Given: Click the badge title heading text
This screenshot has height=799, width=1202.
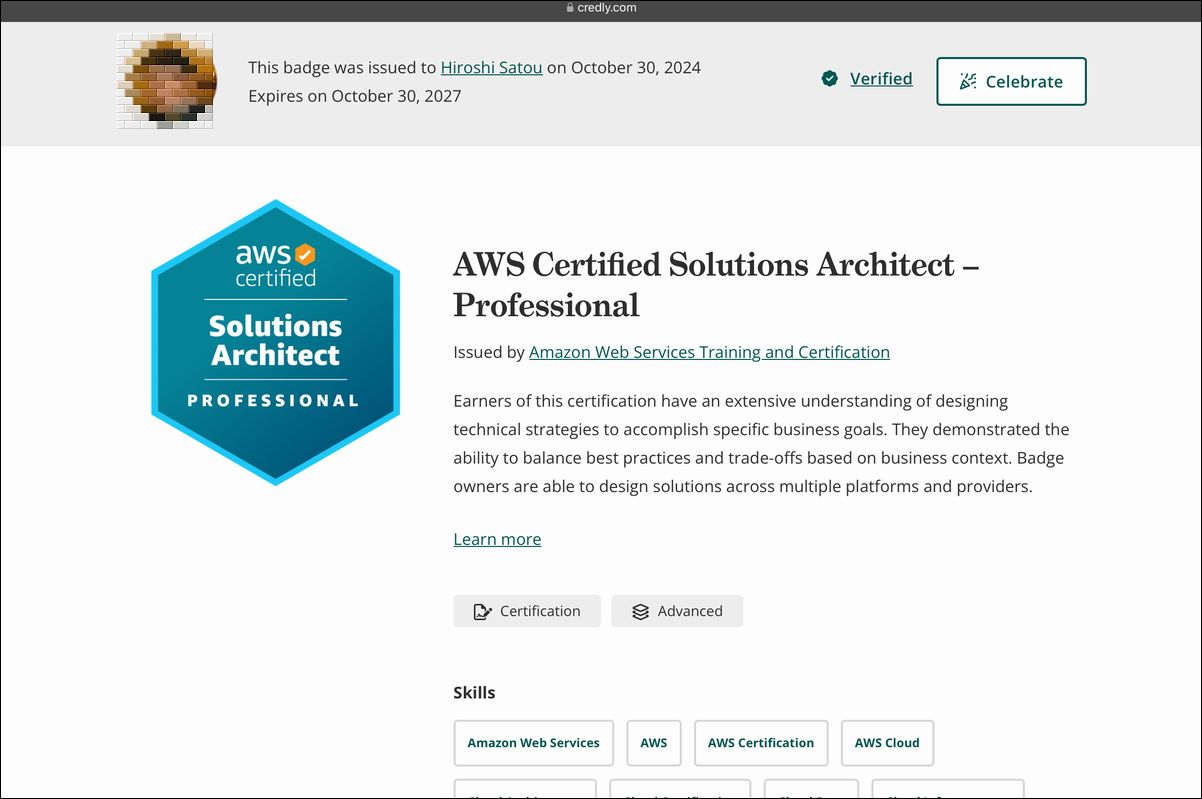Looking at the screenshot, I should [x=716, y=284].
